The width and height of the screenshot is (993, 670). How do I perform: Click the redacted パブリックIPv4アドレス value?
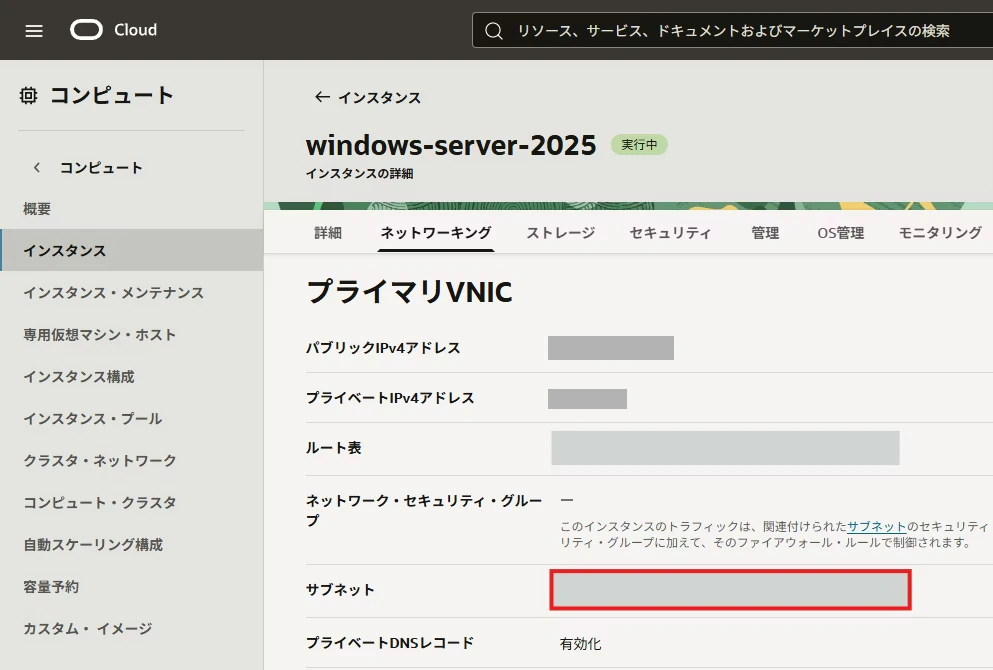610,348
